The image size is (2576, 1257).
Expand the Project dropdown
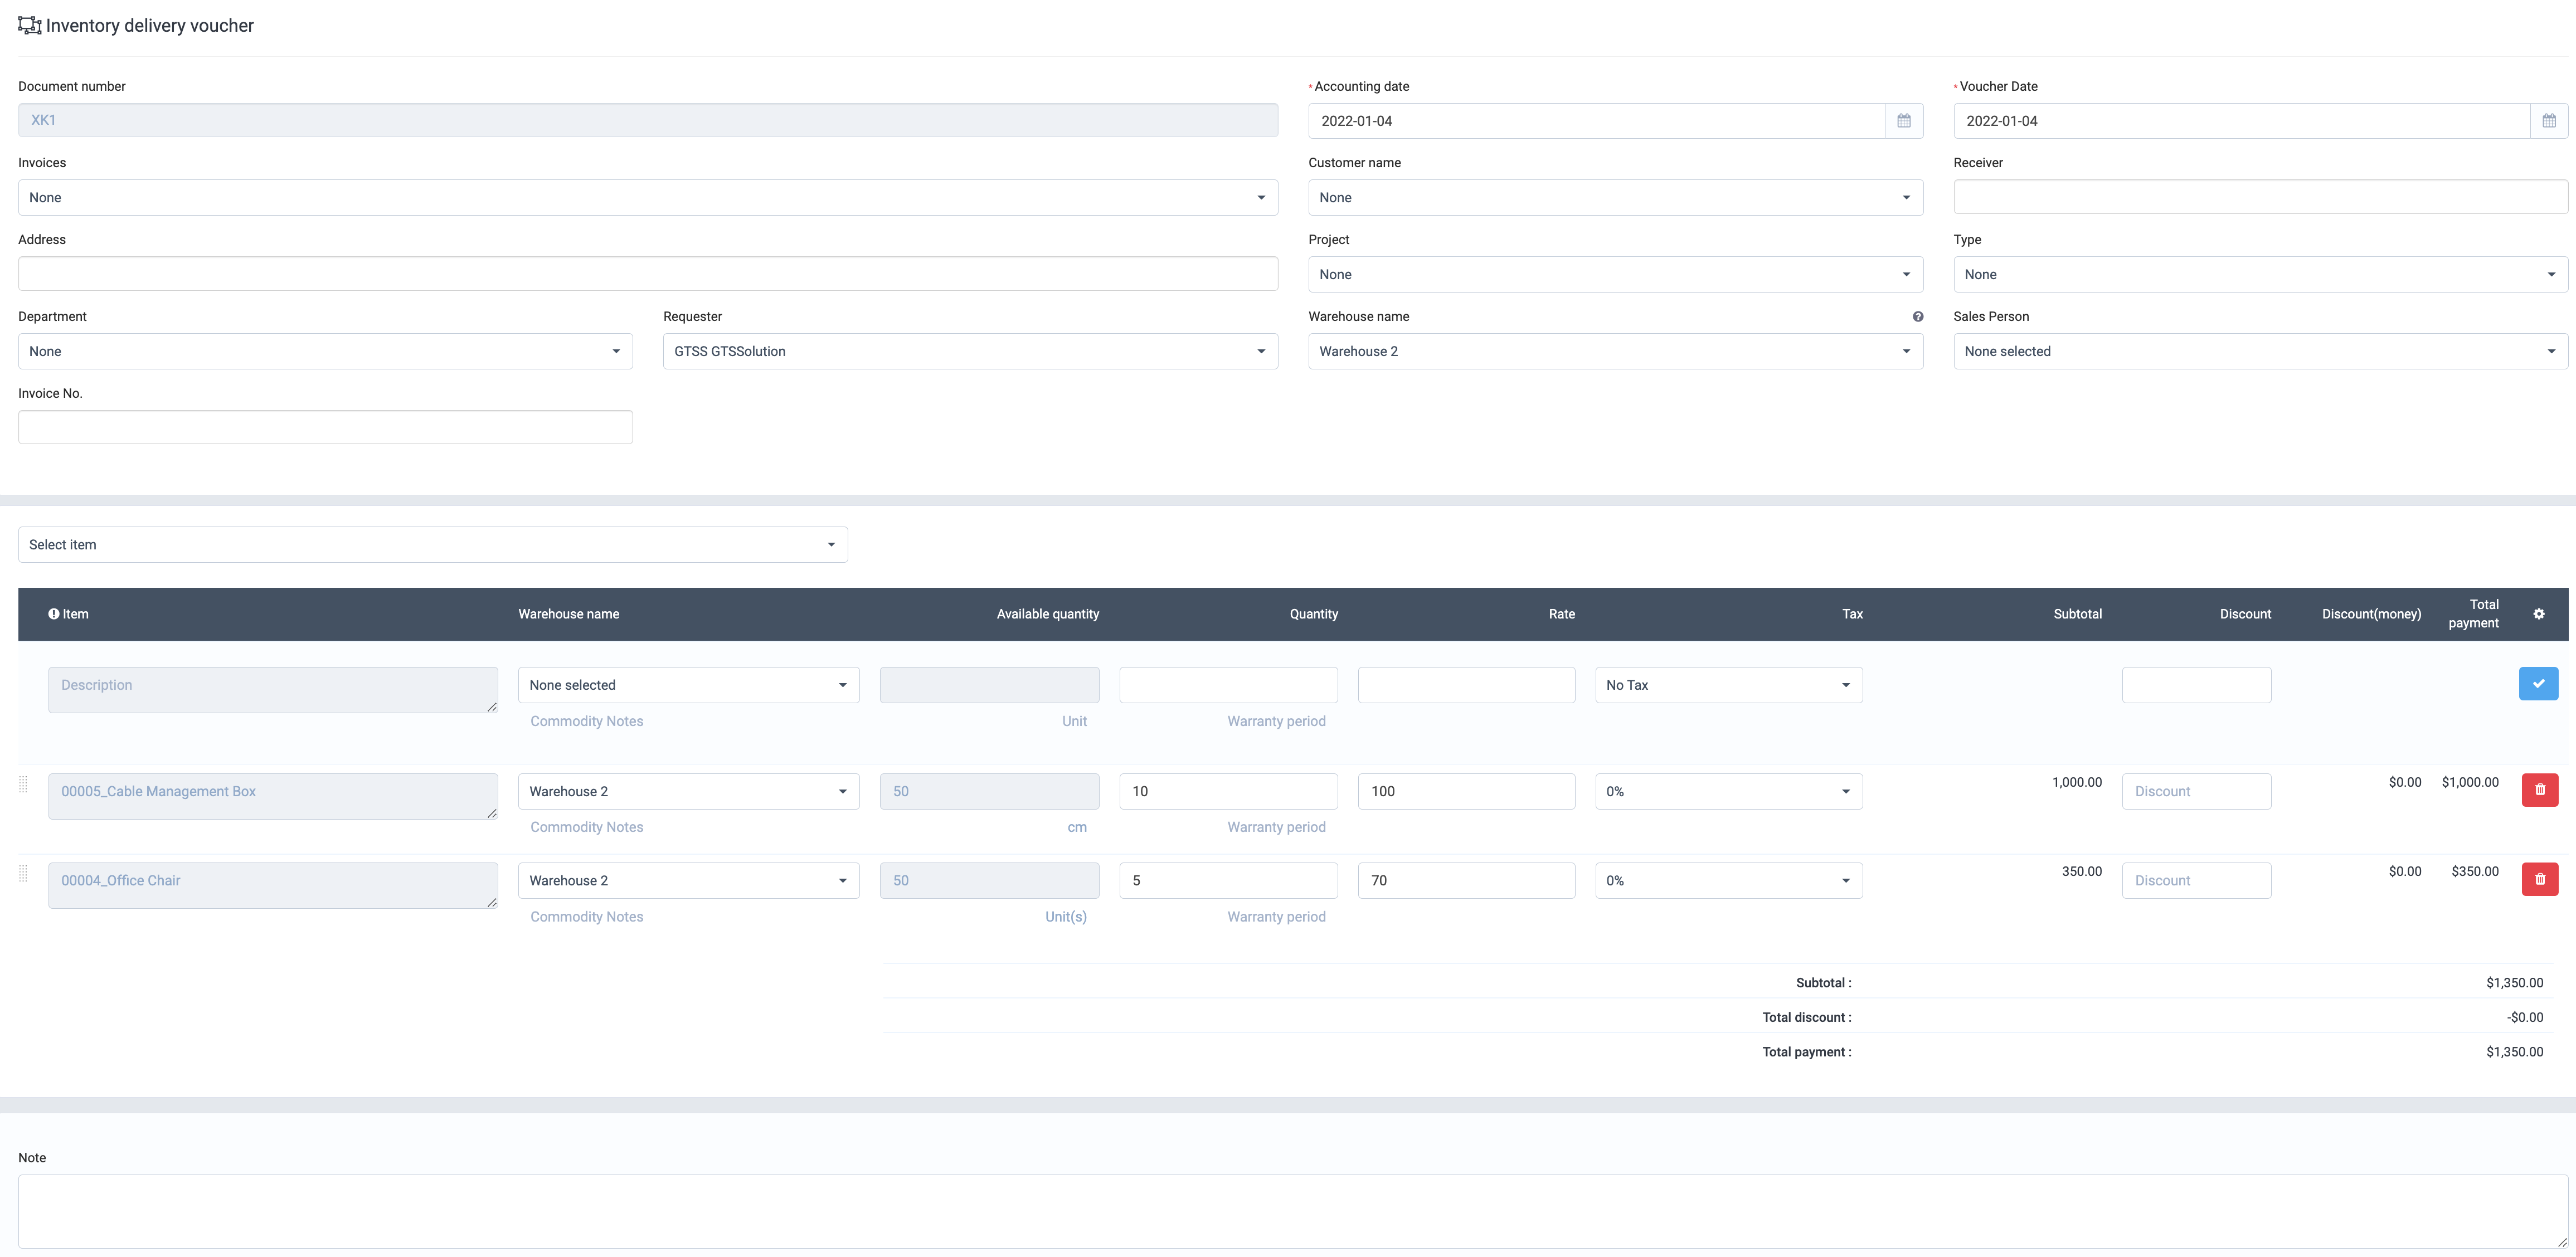pos(1615,275)
